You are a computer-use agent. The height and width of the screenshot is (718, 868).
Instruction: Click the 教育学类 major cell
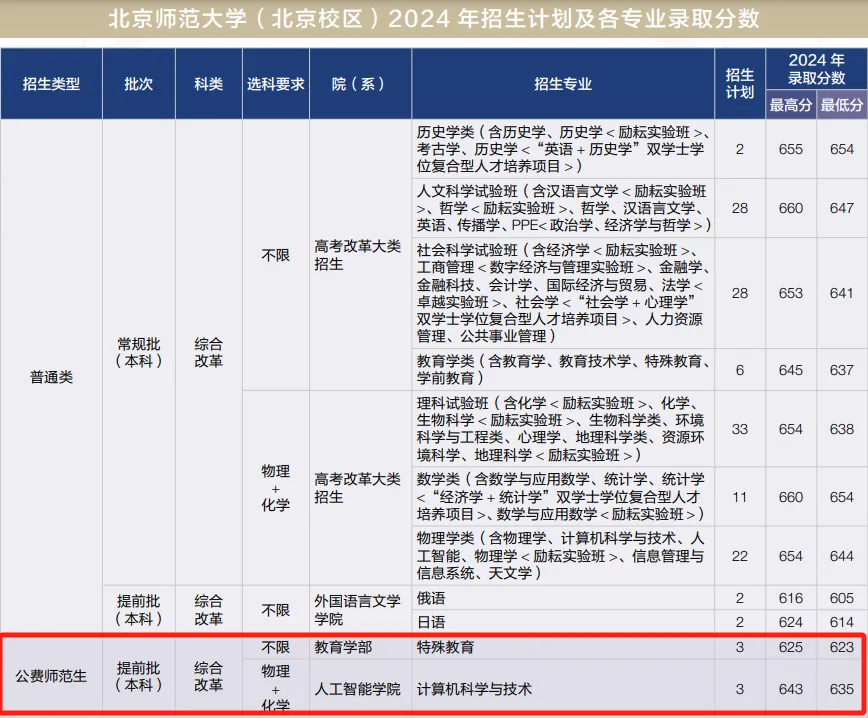pos(563,369)
